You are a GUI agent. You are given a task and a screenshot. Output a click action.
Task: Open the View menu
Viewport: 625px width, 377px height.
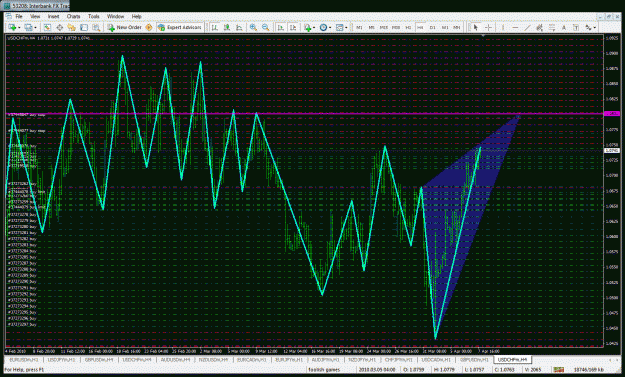(x=35, y=16)
